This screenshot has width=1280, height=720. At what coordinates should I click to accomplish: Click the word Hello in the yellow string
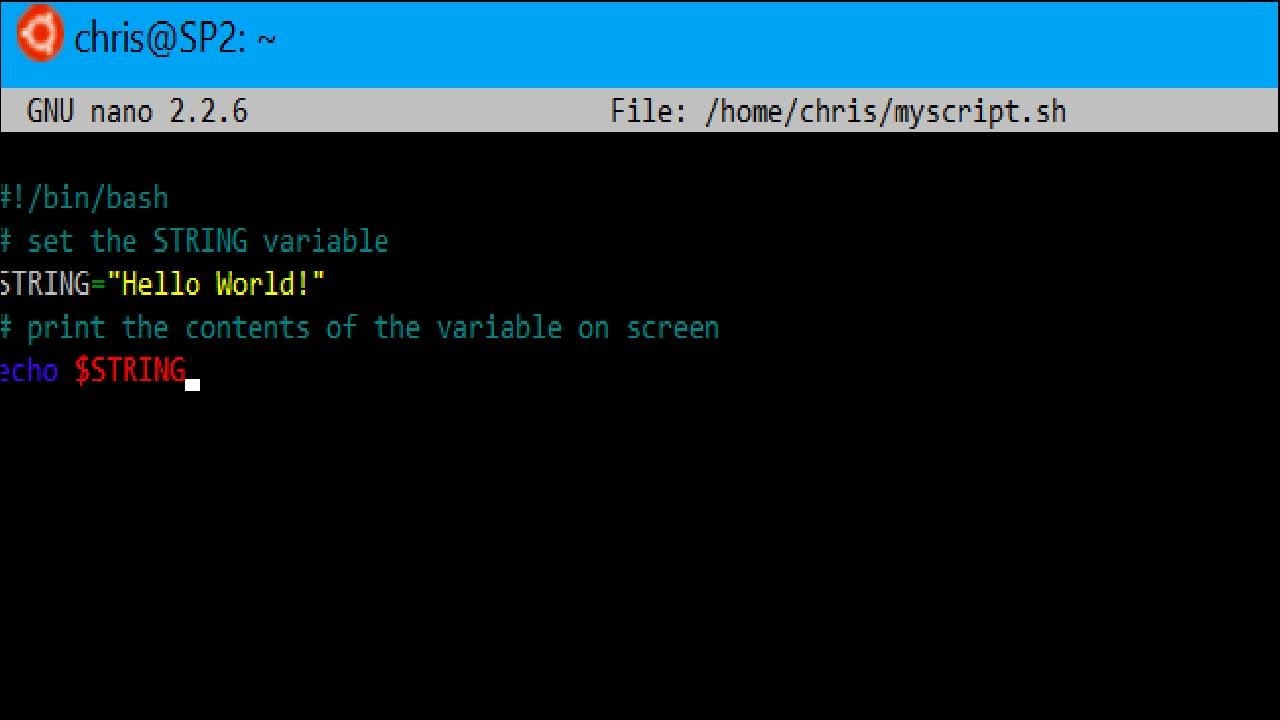(160, 284)
